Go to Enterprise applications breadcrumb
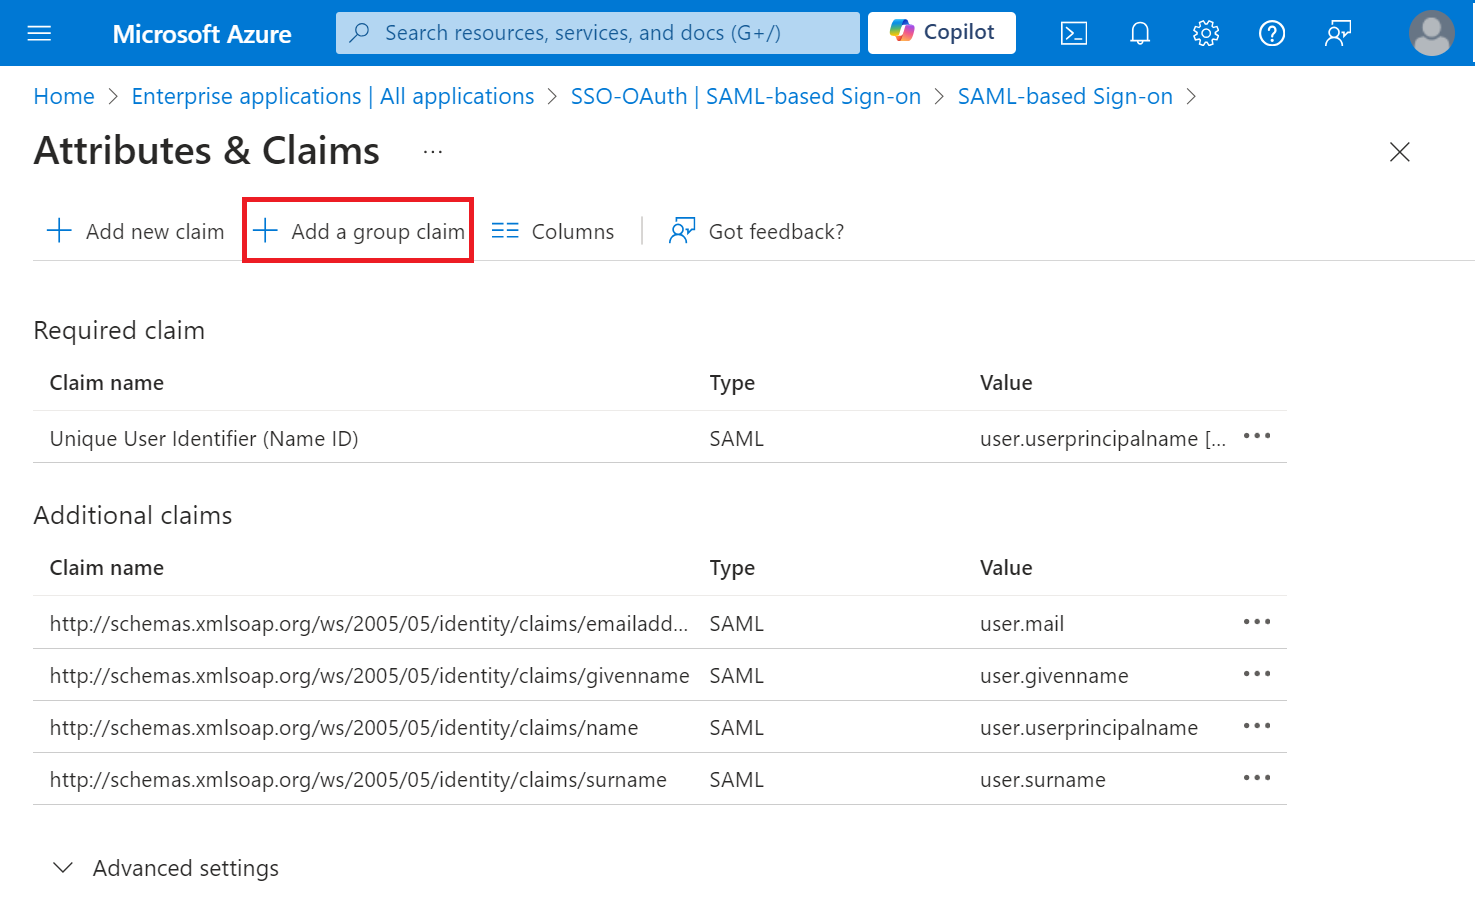1475x916 pixels. (333, 96)
